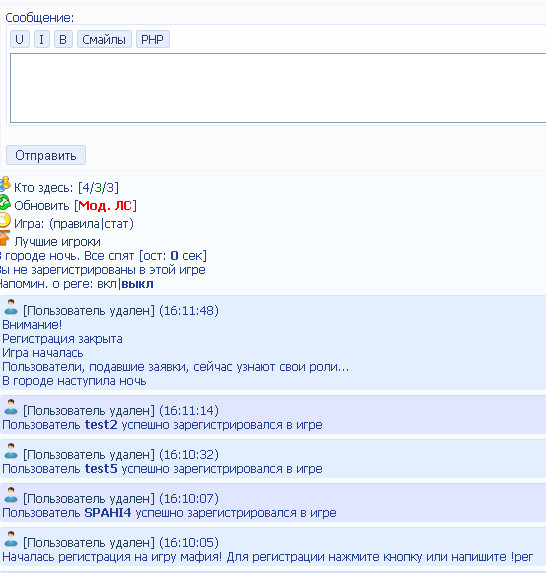Apply bold with the B button
Image resolution: width=546 pixels, height=573 pixels.
pyautogui.click(x=63, y=39)
